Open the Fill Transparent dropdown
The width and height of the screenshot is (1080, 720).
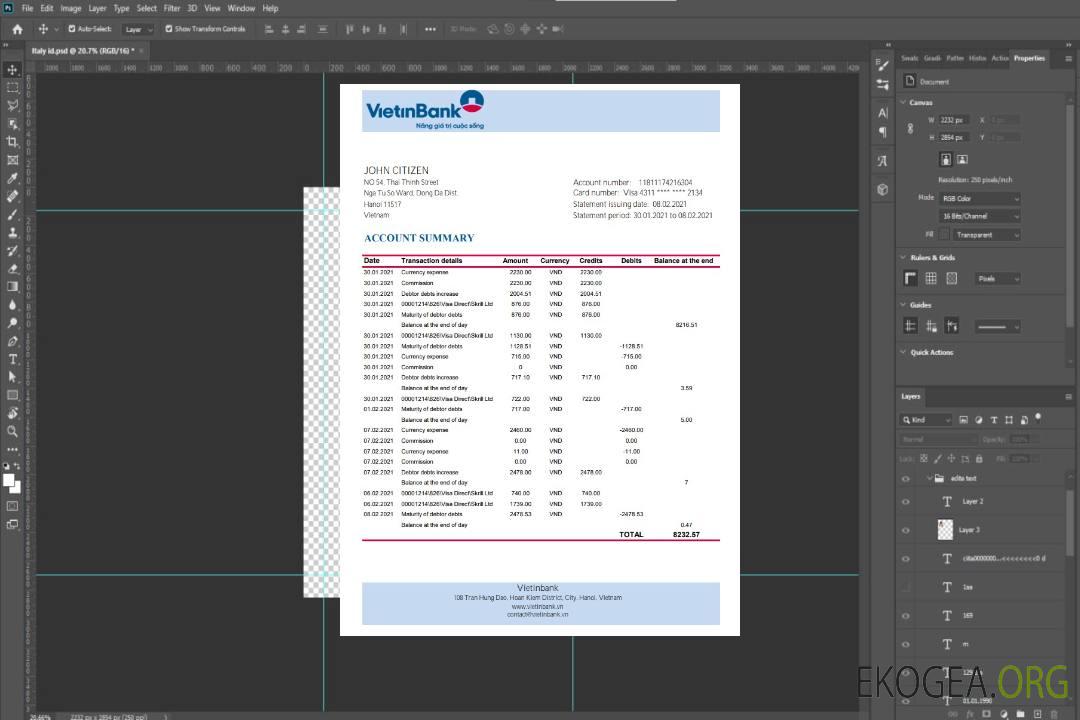coord(987,235)
